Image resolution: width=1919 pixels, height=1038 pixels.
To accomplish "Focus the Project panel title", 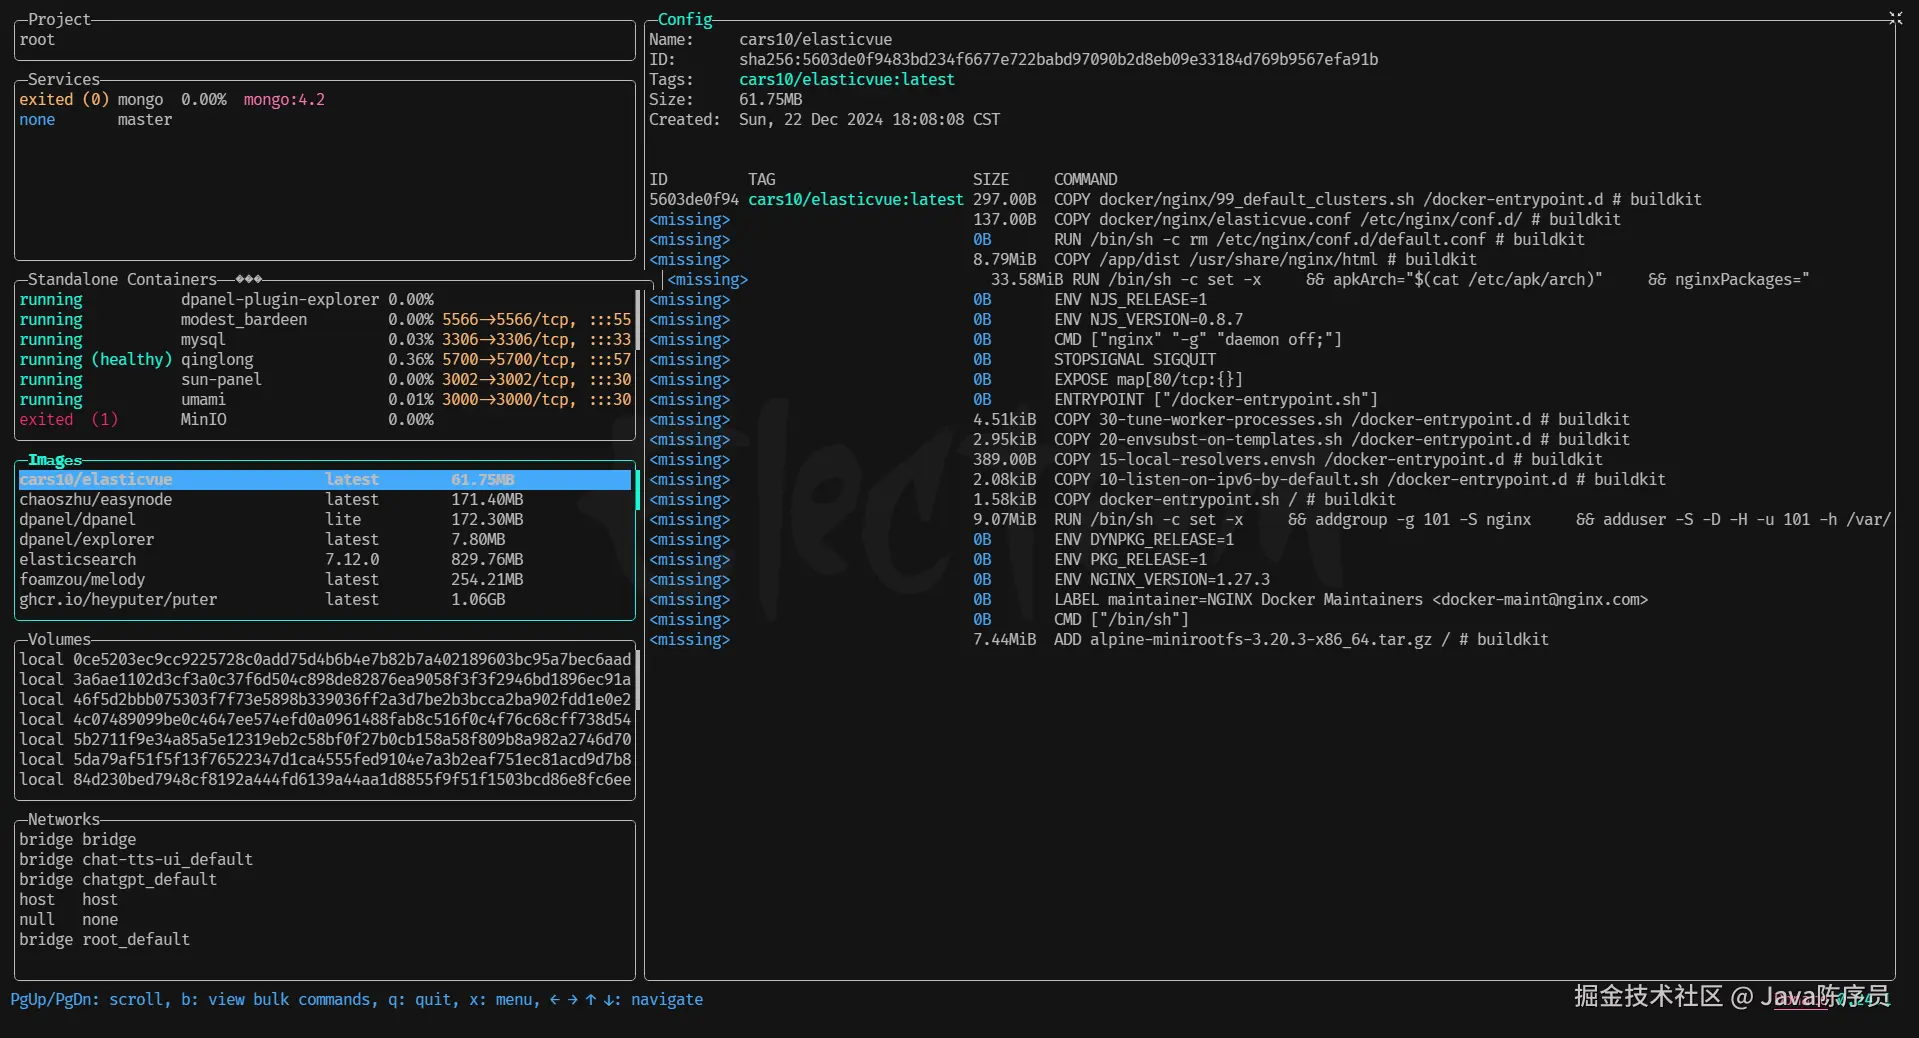I will click(59, 19).
